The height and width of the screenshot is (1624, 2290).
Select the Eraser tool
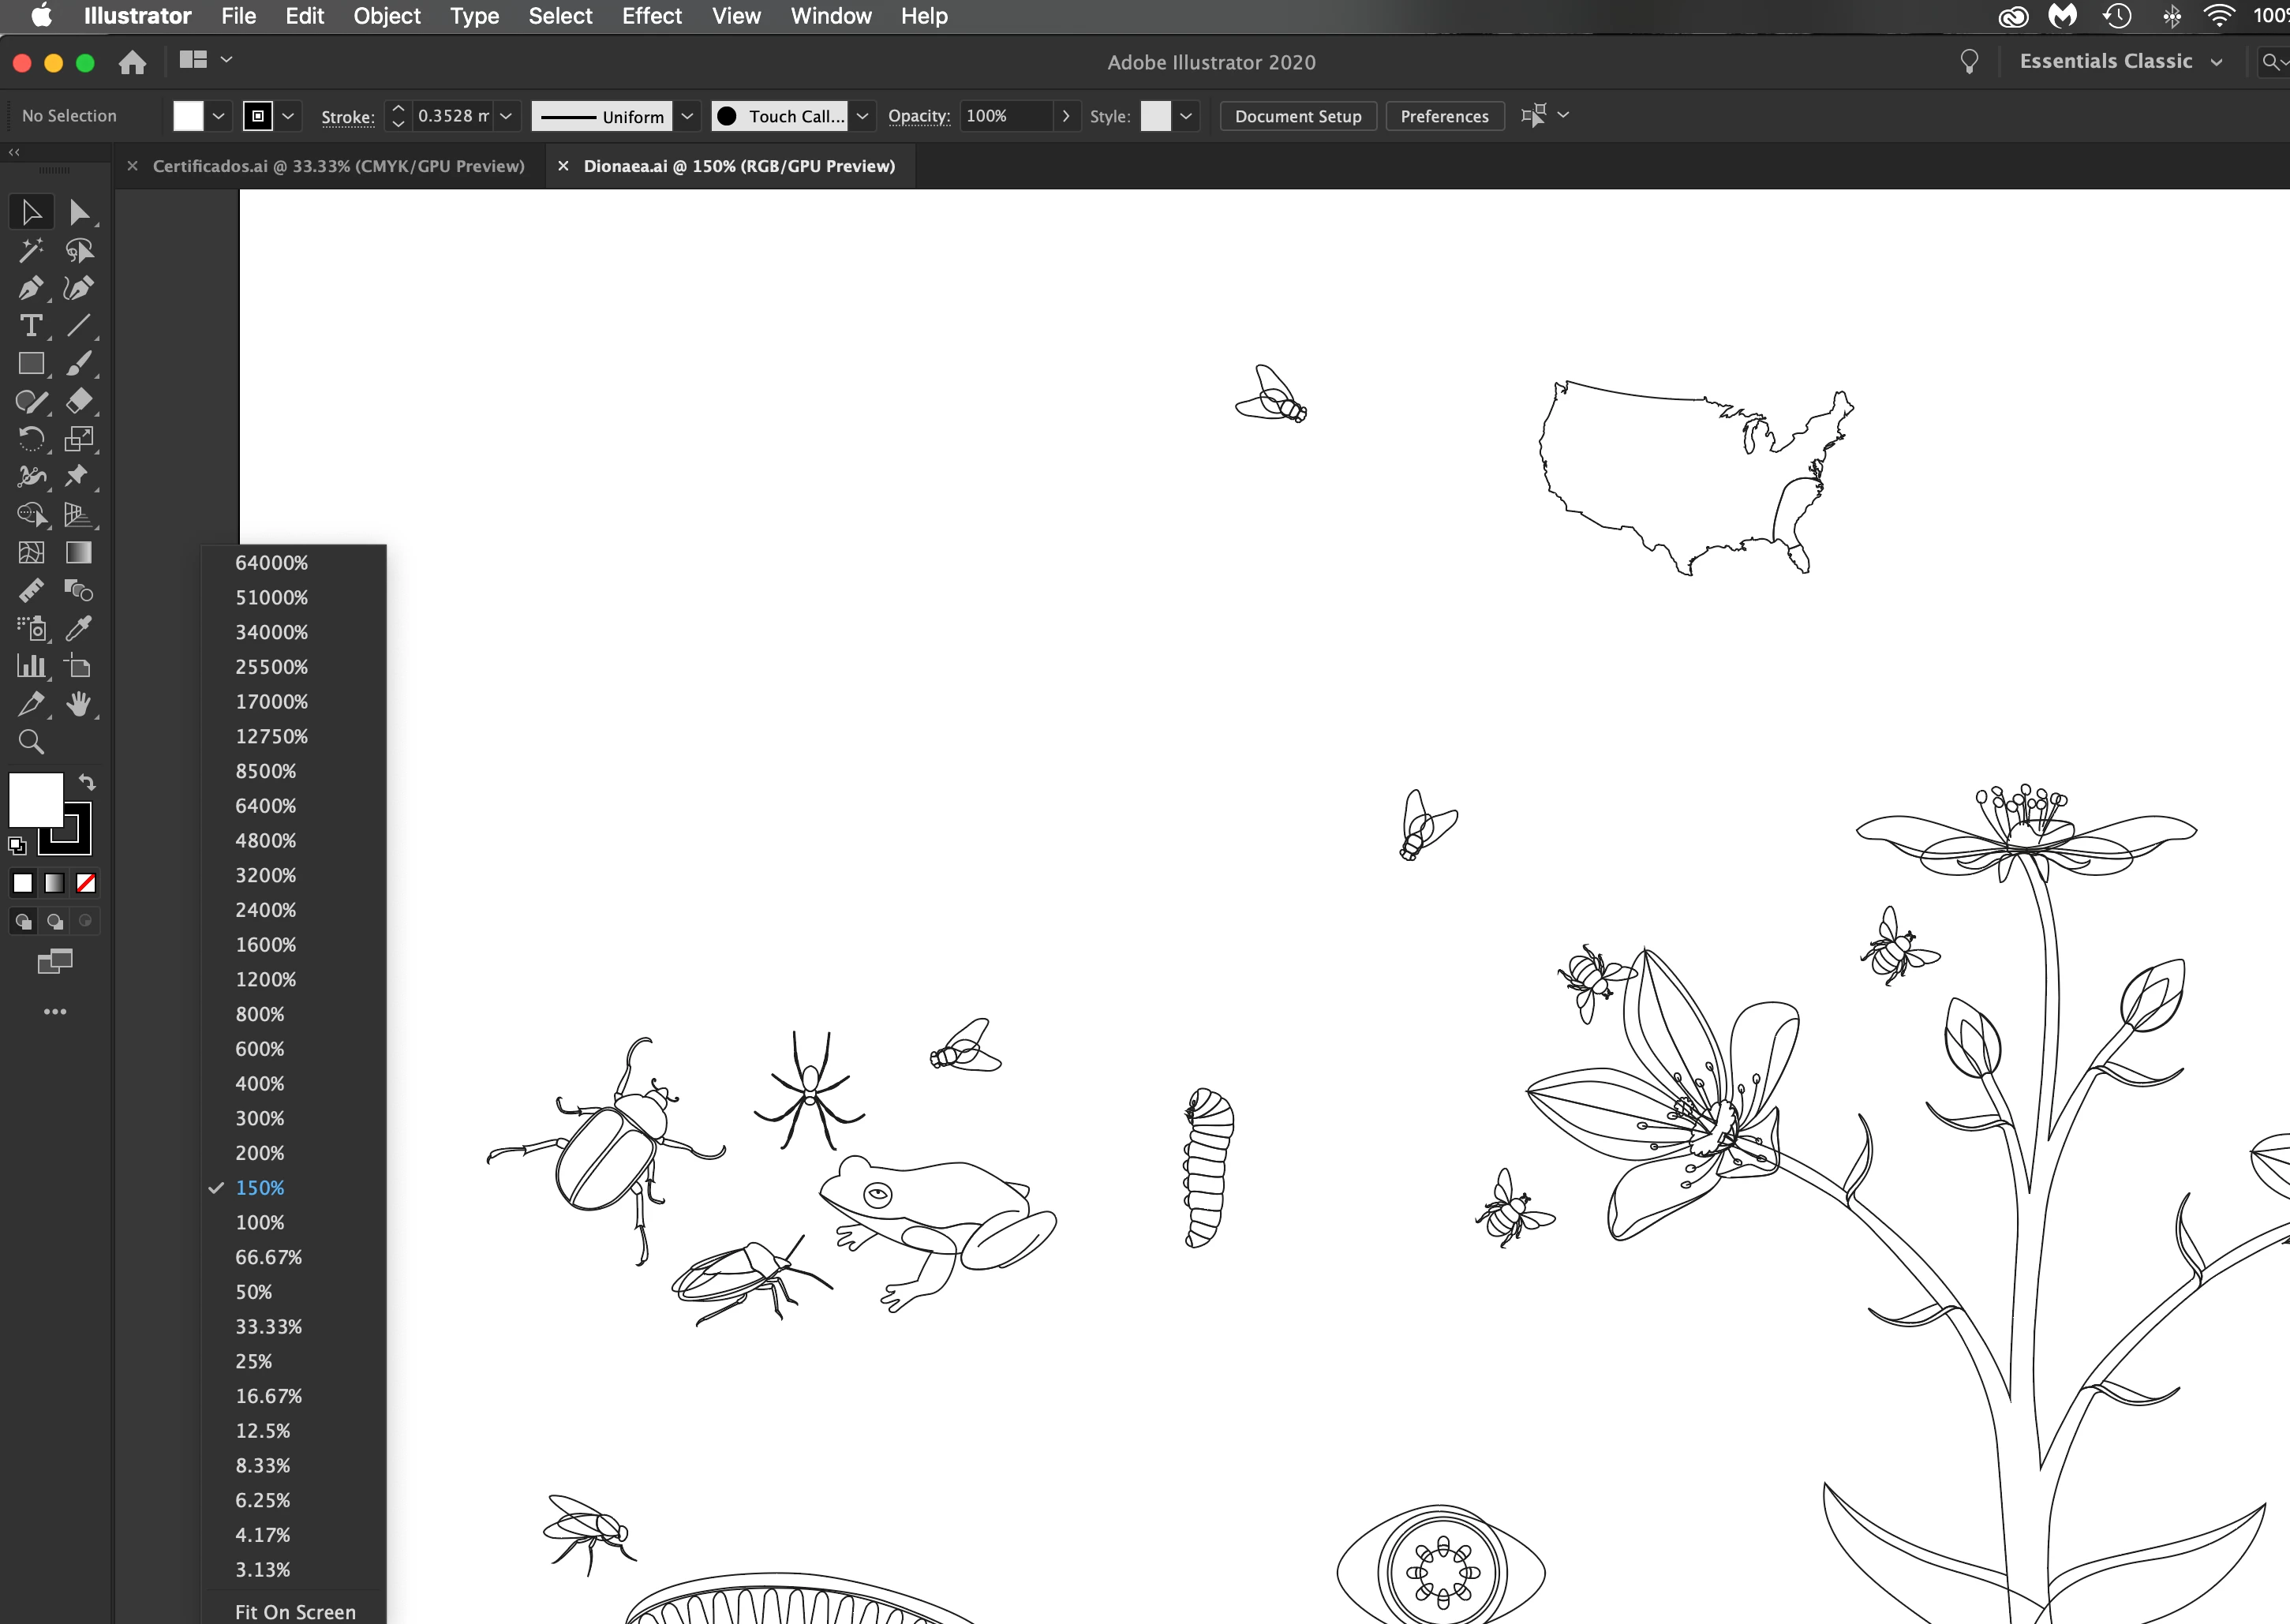pos(79,401)
